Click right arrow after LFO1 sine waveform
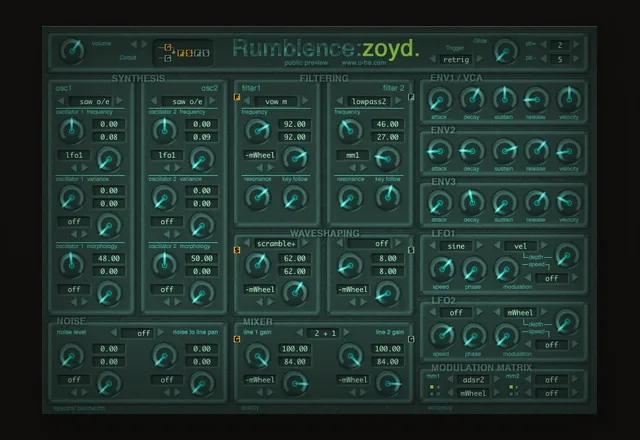The height and width of the screenshot is (440, 640). (480, 245)
